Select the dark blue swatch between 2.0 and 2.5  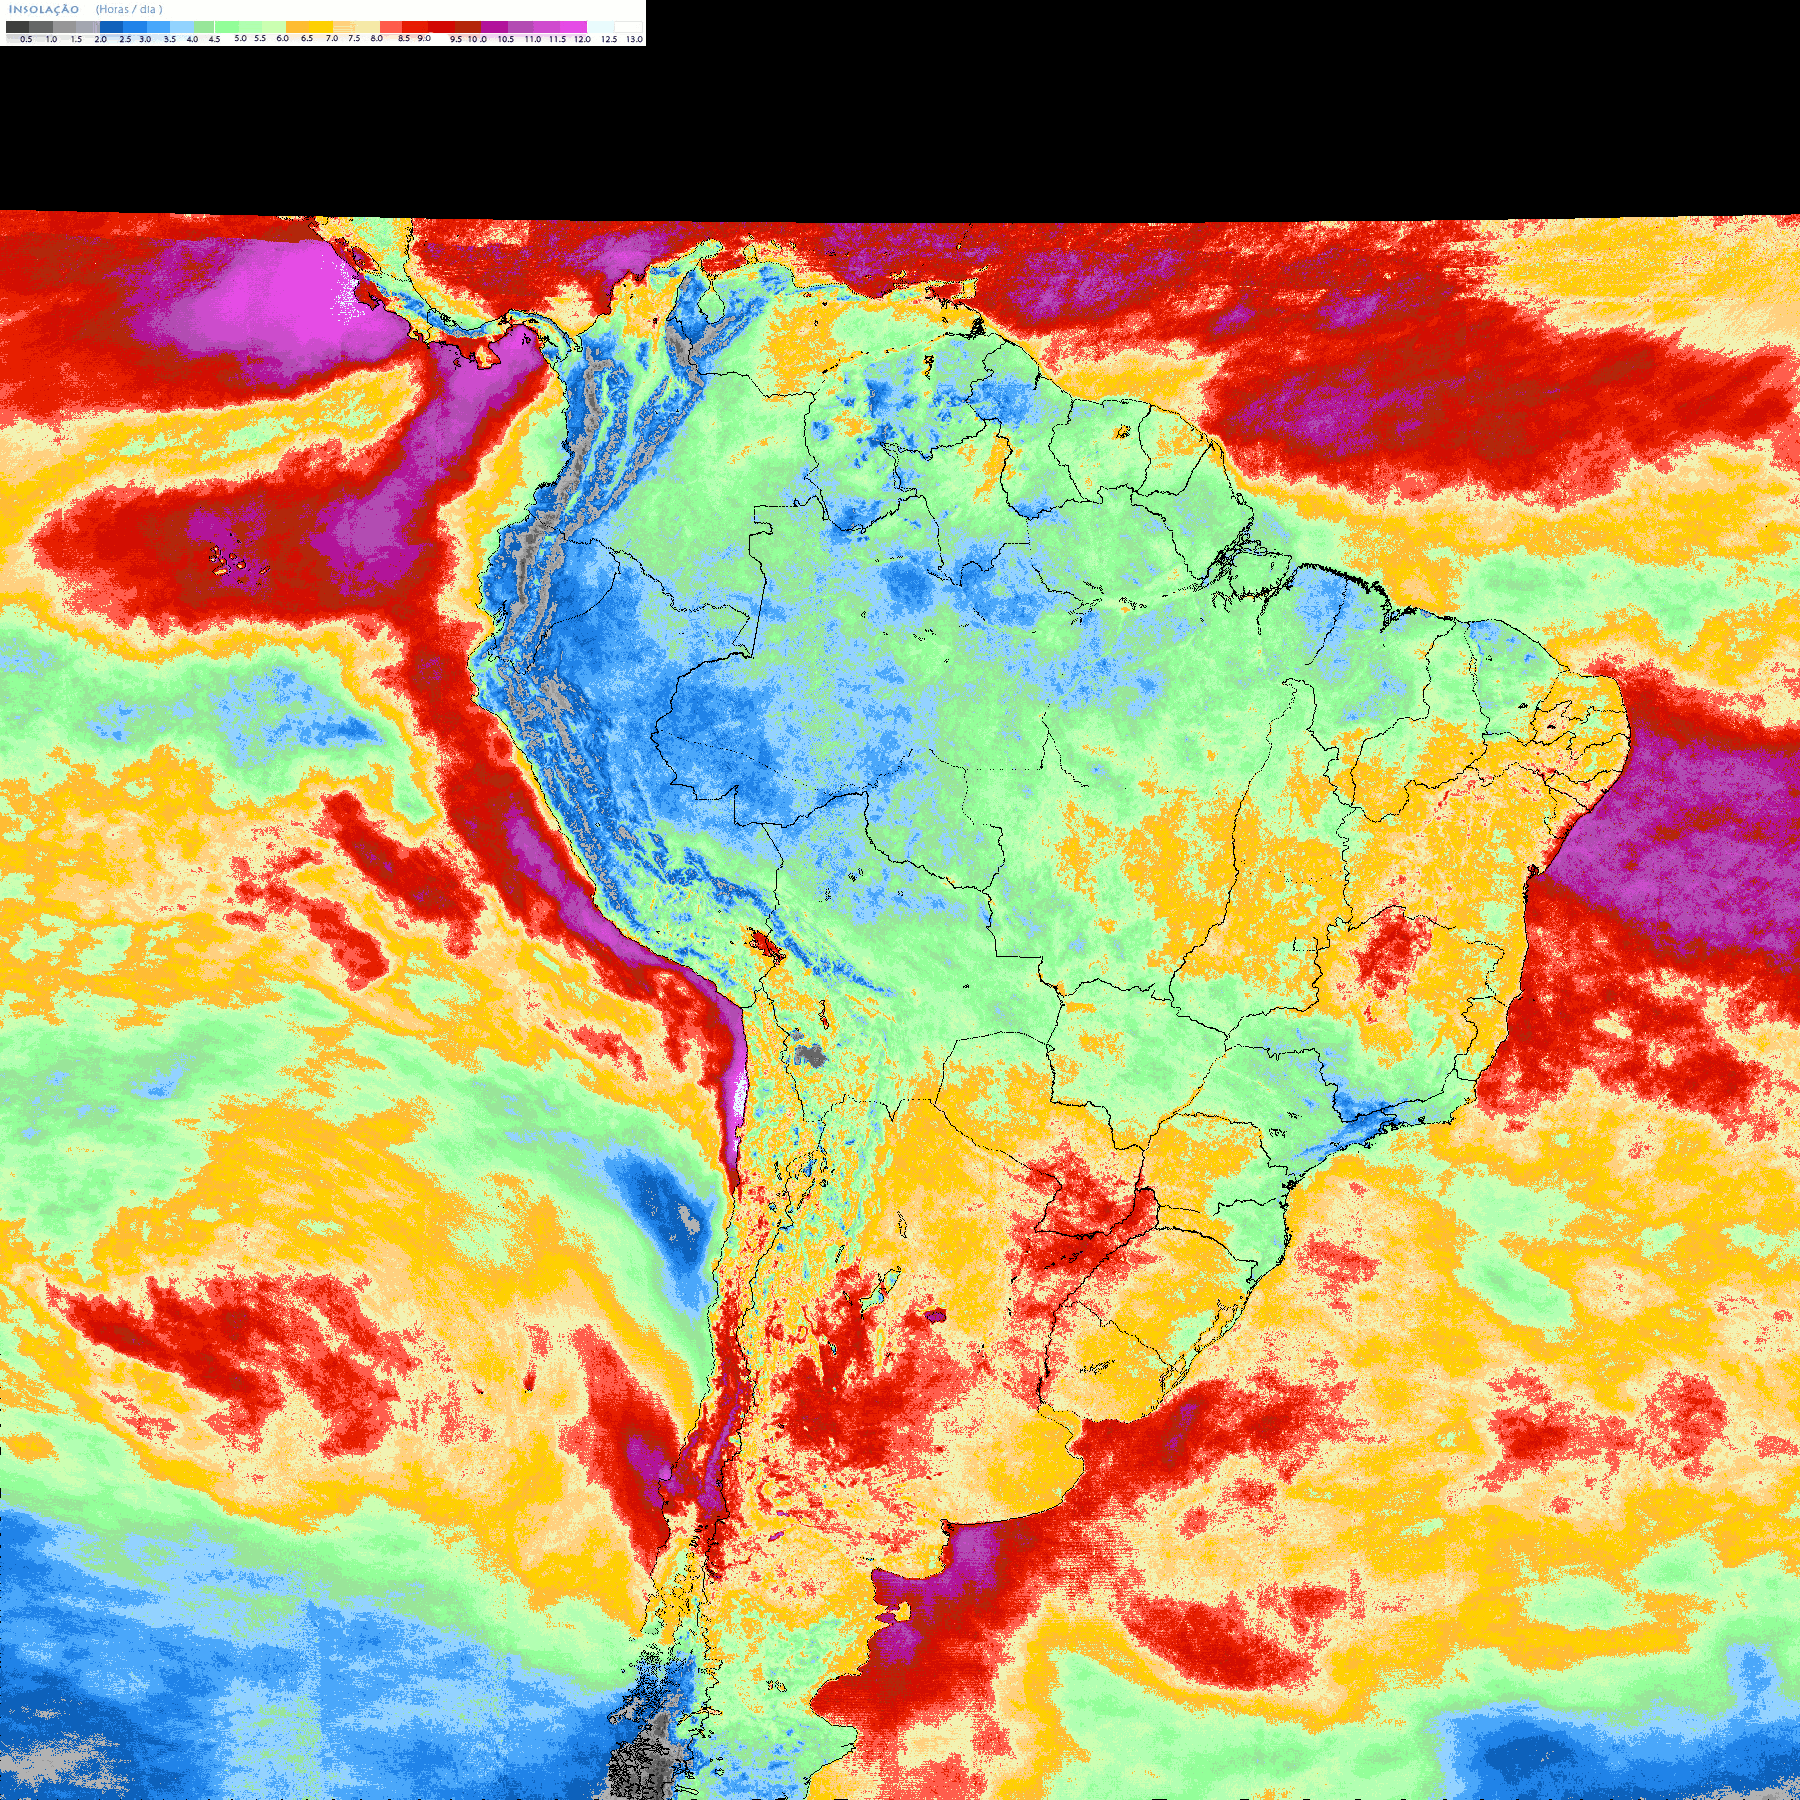pos(111,27)
